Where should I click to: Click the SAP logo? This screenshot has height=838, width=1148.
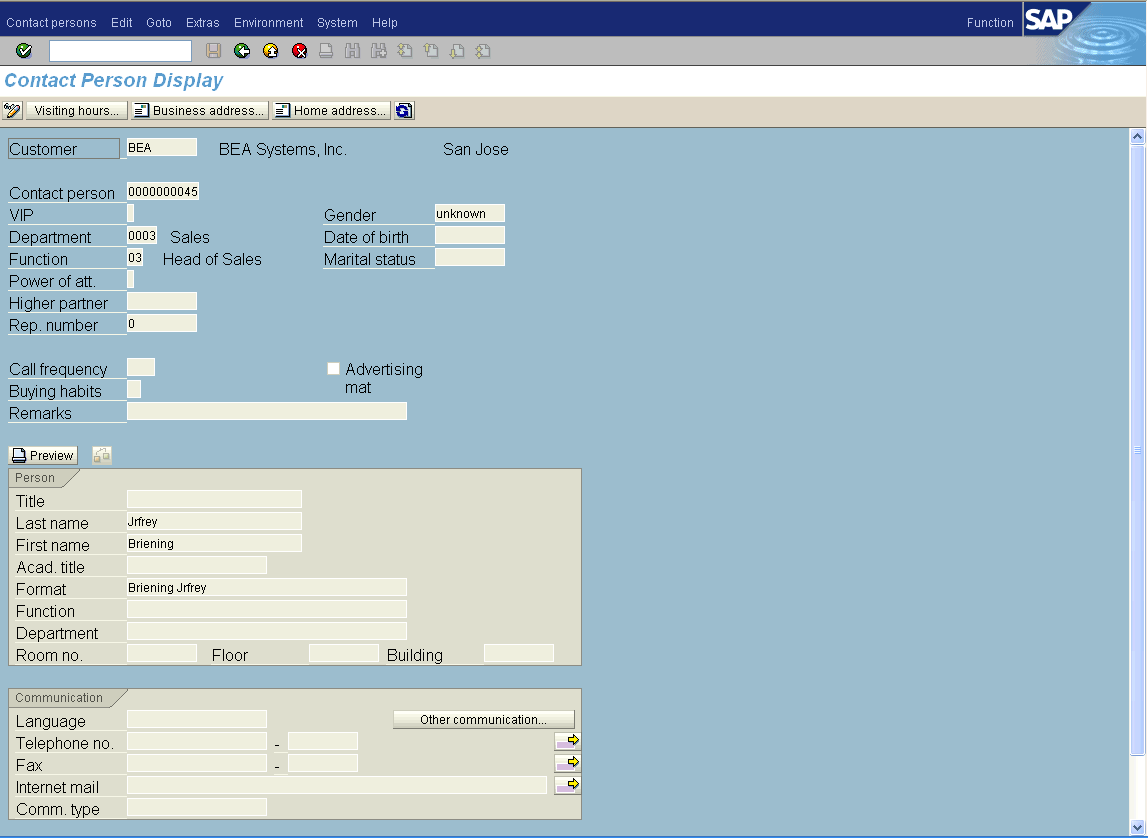coord(1048,20)
